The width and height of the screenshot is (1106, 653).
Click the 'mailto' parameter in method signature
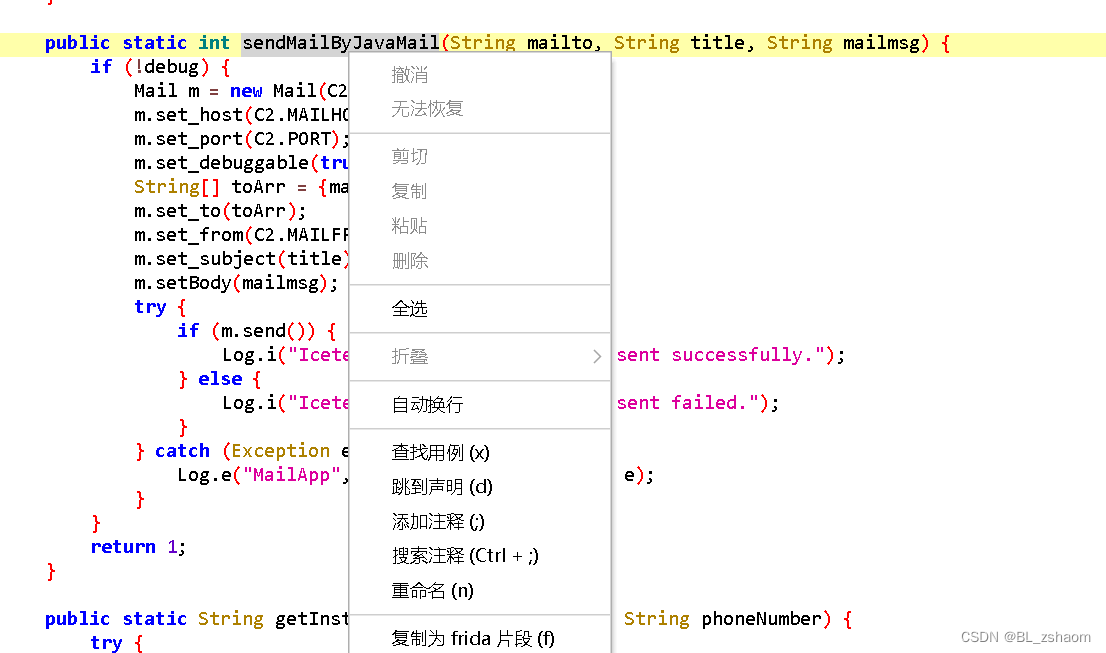click(x=559, y=43)
